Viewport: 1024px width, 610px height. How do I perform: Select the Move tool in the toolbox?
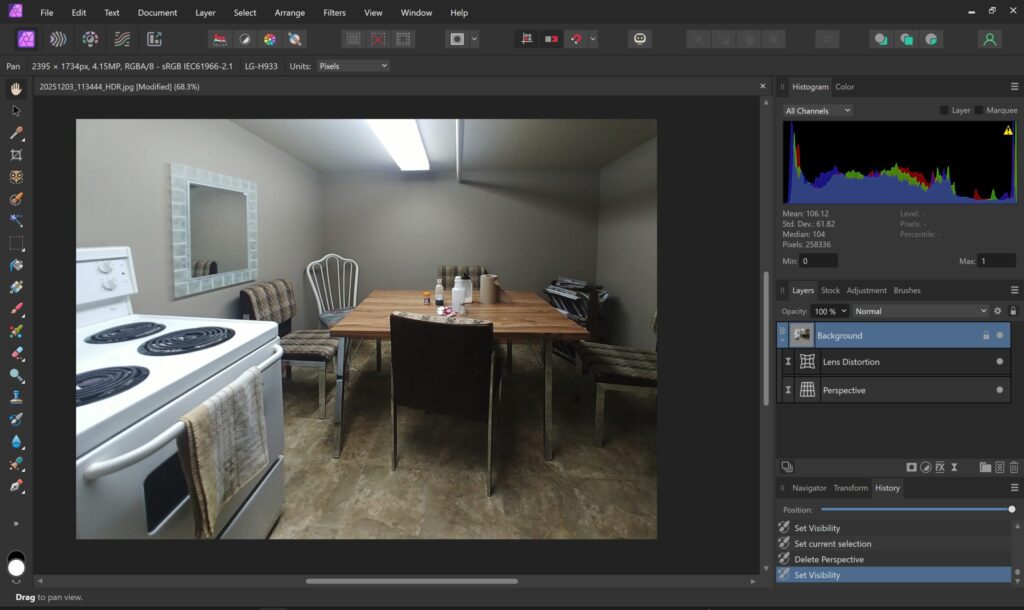[x=16, y=111]
